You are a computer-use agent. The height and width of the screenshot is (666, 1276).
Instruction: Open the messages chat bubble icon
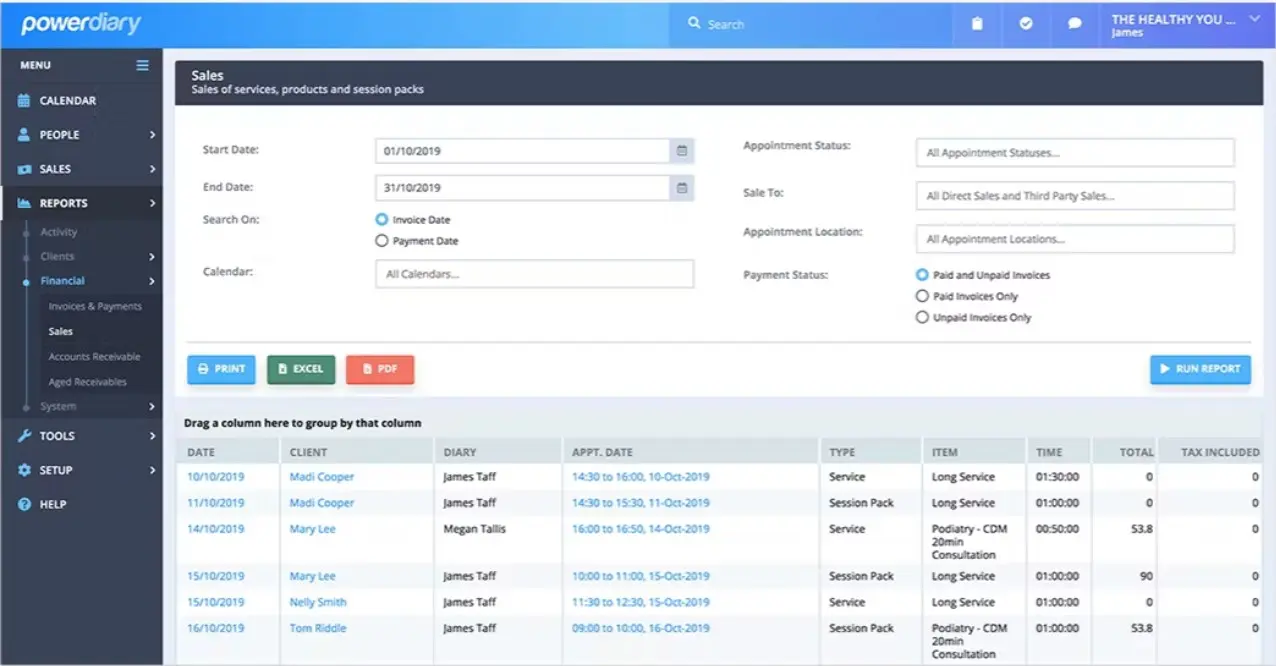click(1075, 23)
